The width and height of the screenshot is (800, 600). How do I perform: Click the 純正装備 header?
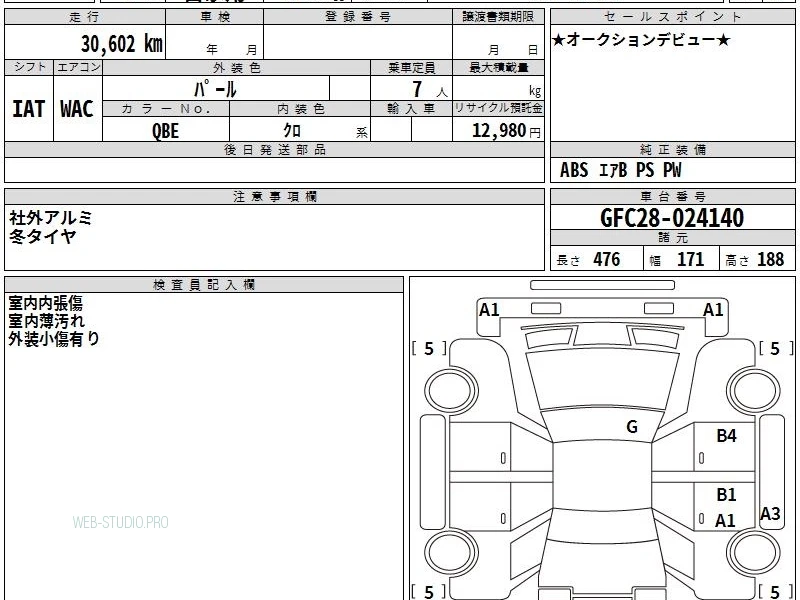point(673,150)
